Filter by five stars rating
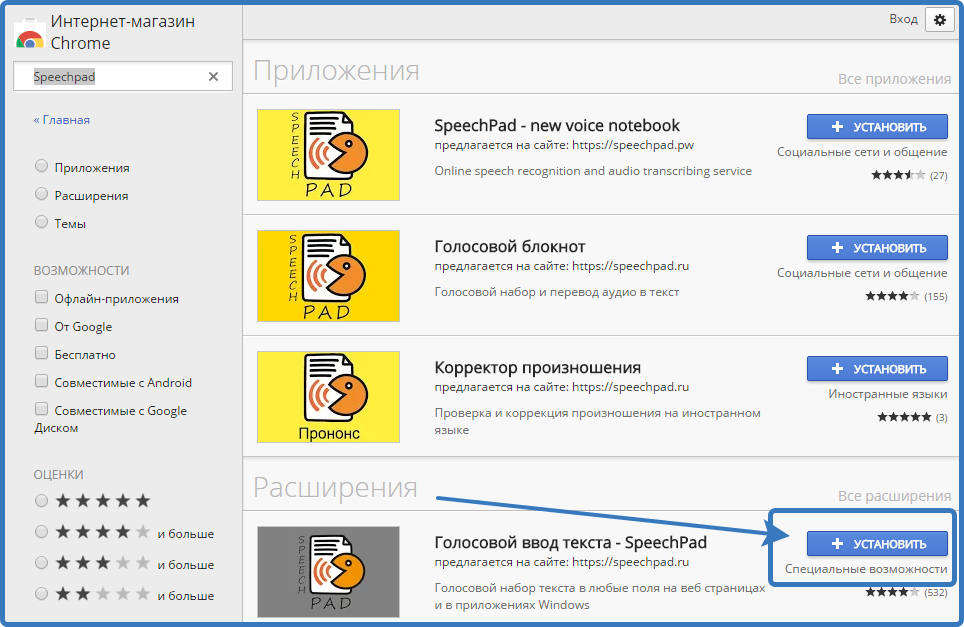 [x=41, y=500]
